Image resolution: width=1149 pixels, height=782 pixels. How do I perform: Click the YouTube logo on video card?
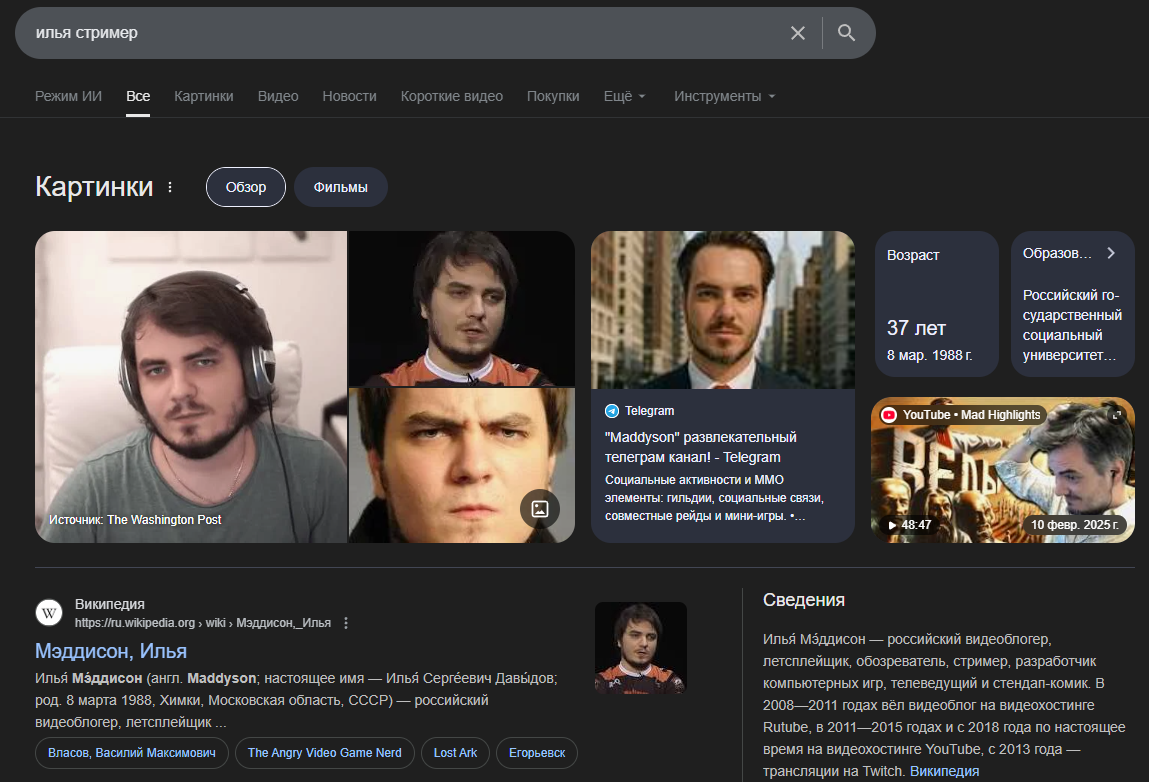point(889,415)
